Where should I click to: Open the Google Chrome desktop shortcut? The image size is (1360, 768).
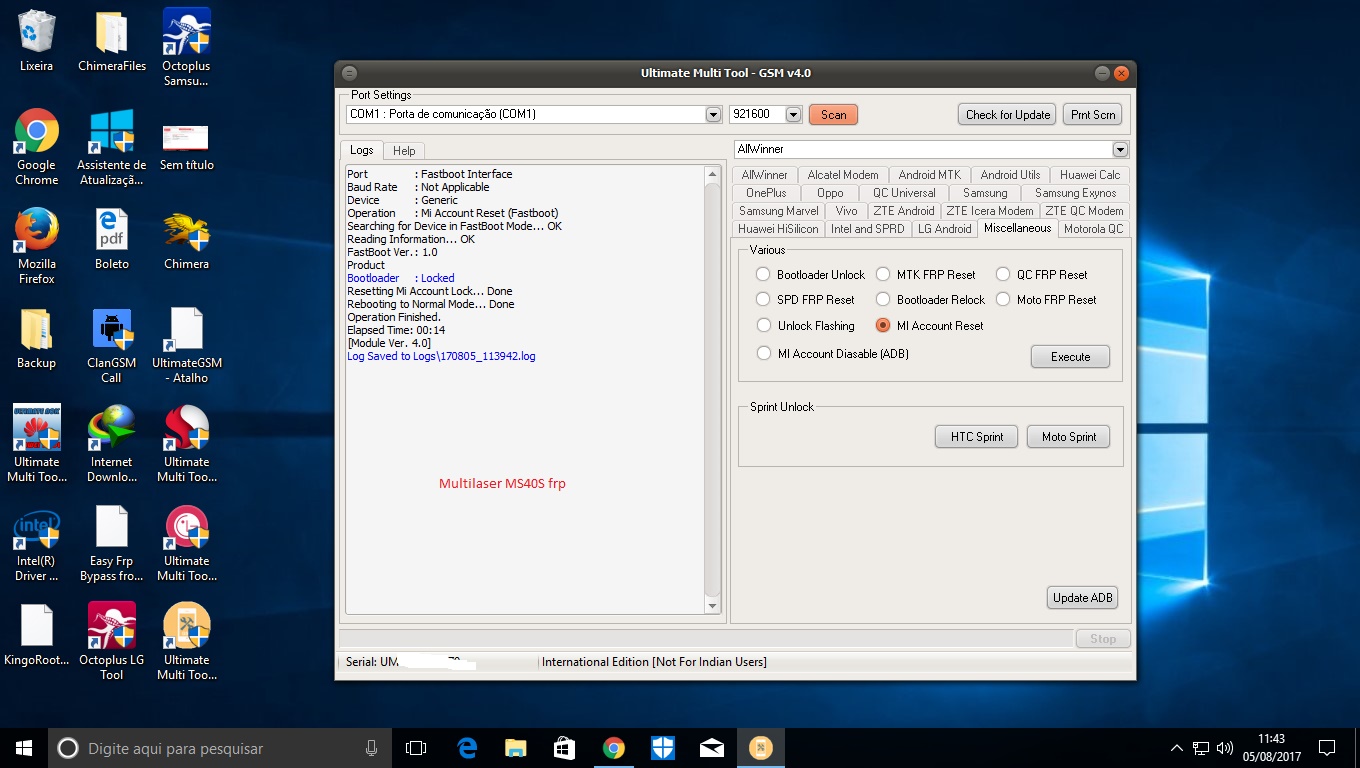coord(37,148)
